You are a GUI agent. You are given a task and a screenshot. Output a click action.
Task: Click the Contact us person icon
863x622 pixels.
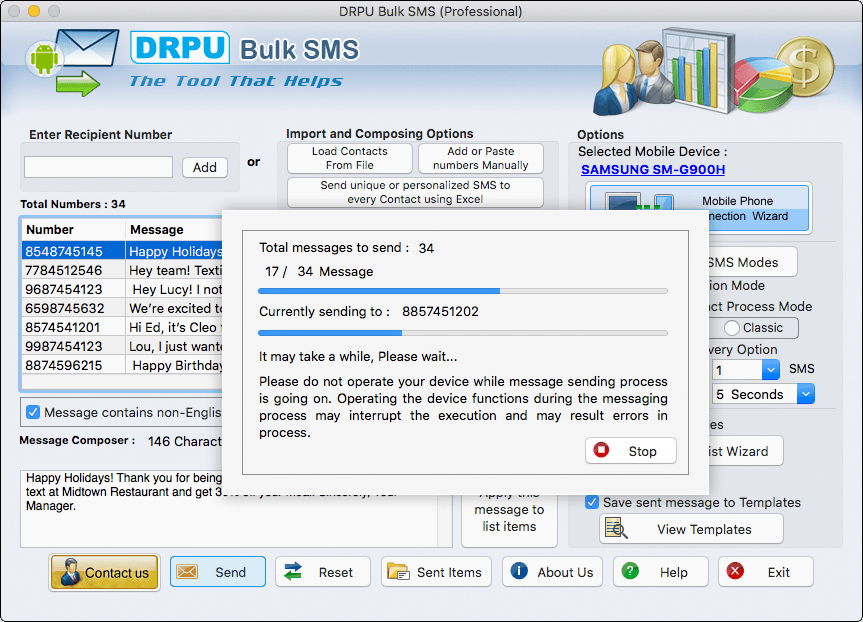tap(70, 572)
